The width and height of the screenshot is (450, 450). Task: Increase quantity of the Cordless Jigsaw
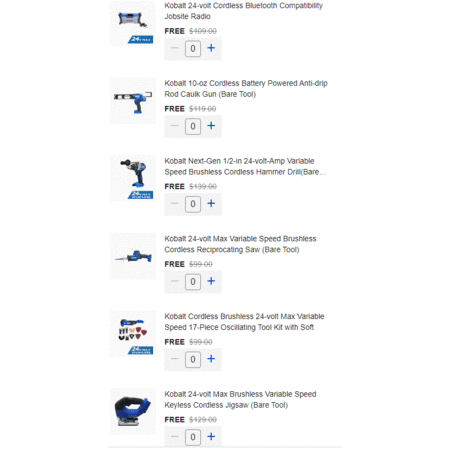[211, 436]
